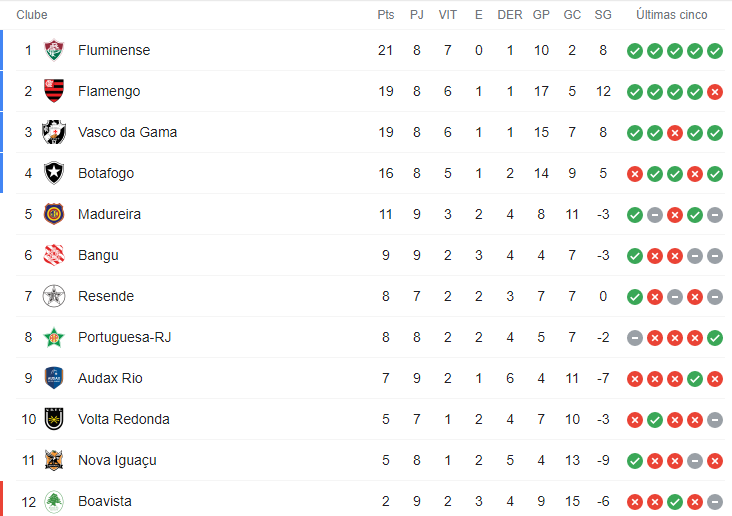Click the Clube column header
Viewport: 732px width, 516px height.
coord(32,15)
